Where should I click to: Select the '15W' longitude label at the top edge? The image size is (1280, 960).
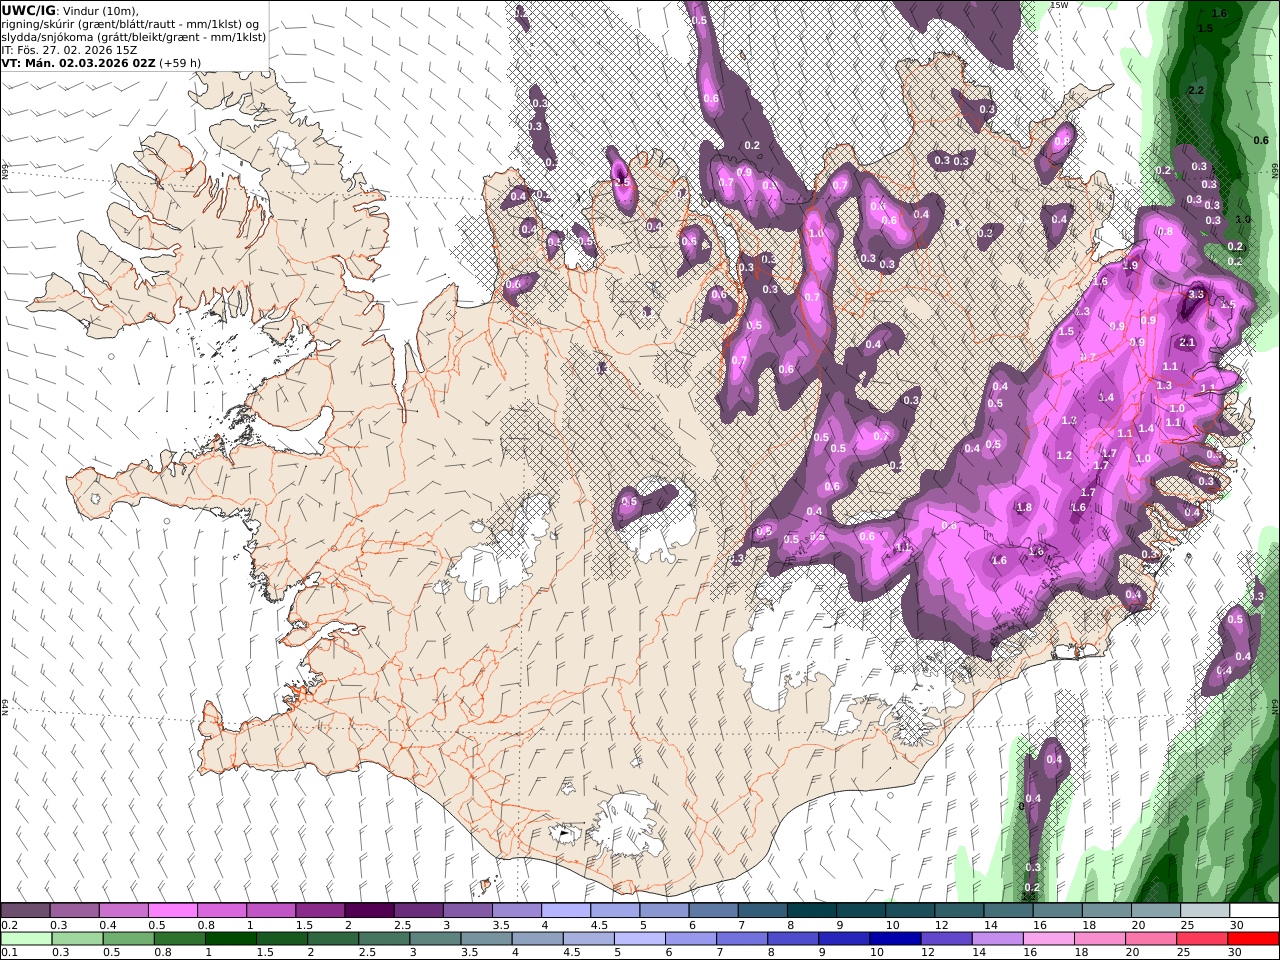click(1059, 5)
